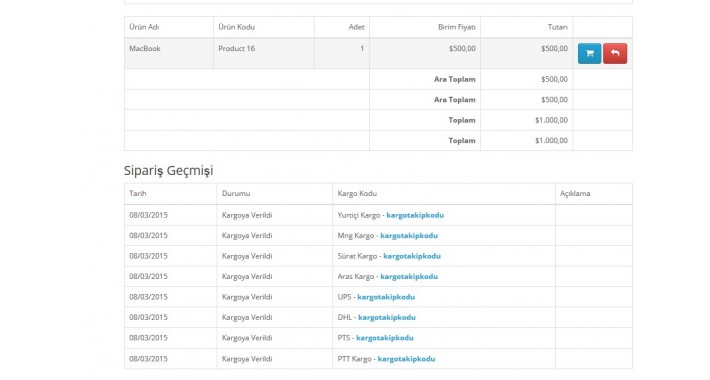Click the Adet column header

point(342,27)
